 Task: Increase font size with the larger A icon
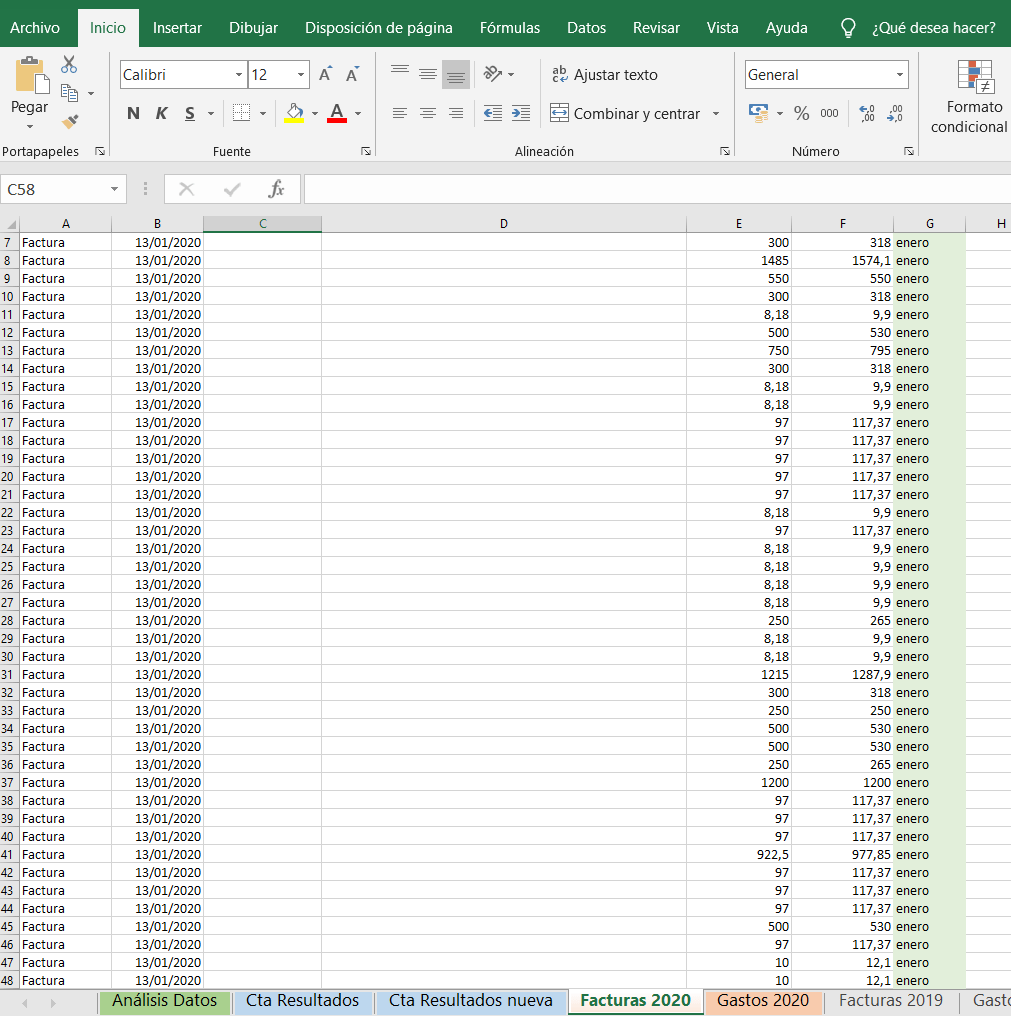point(326,75)
